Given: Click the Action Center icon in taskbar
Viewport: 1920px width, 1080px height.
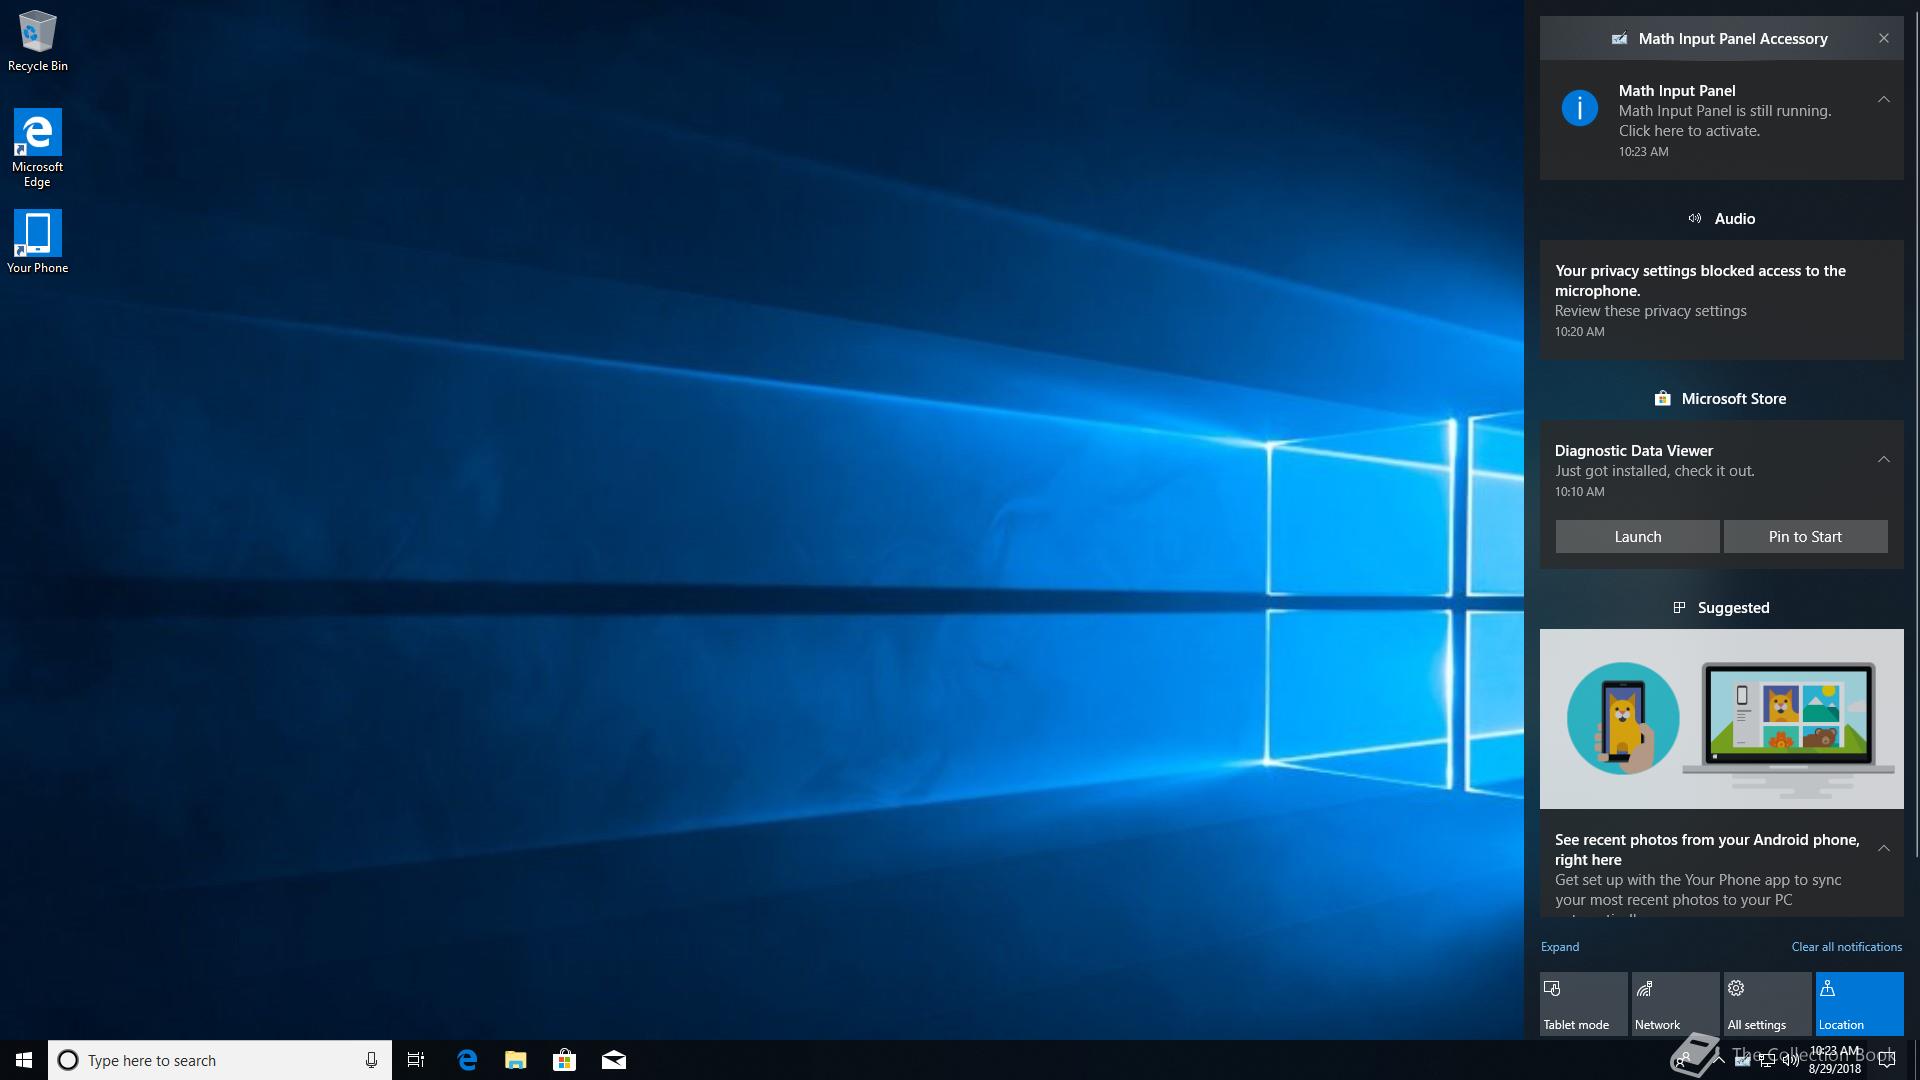Looking at the screenshot, I should (x=1887, y=1060).
